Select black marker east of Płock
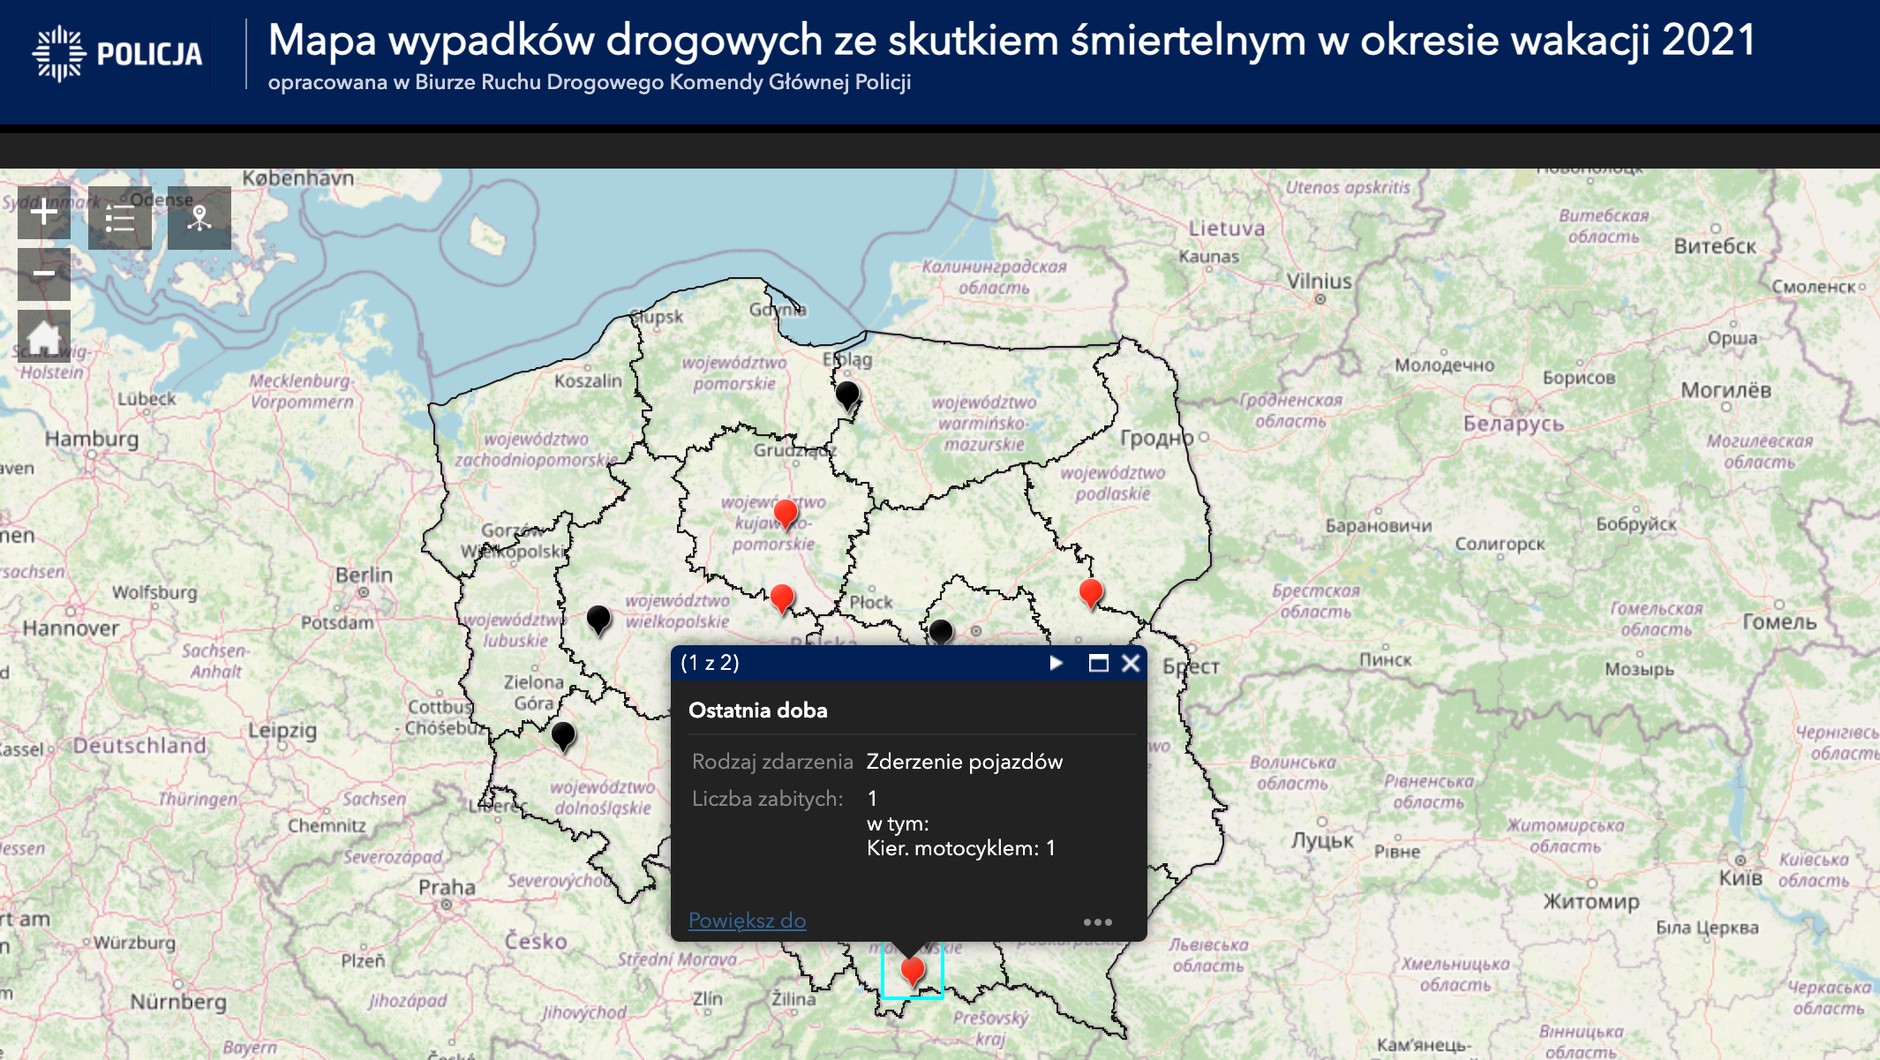 (941, 631)
